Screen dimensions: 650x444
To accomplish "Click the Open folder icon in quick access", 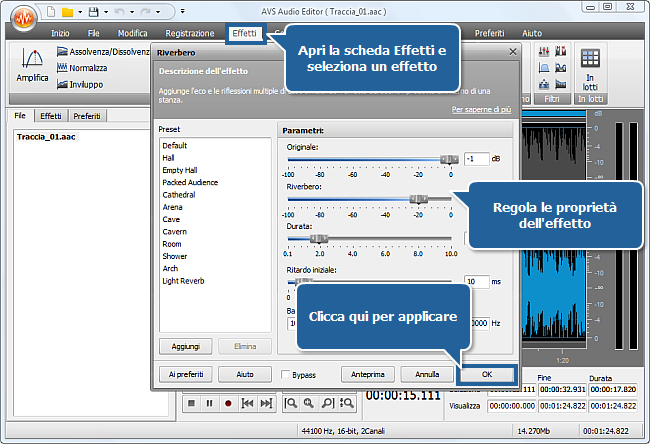I will [68, 12].
